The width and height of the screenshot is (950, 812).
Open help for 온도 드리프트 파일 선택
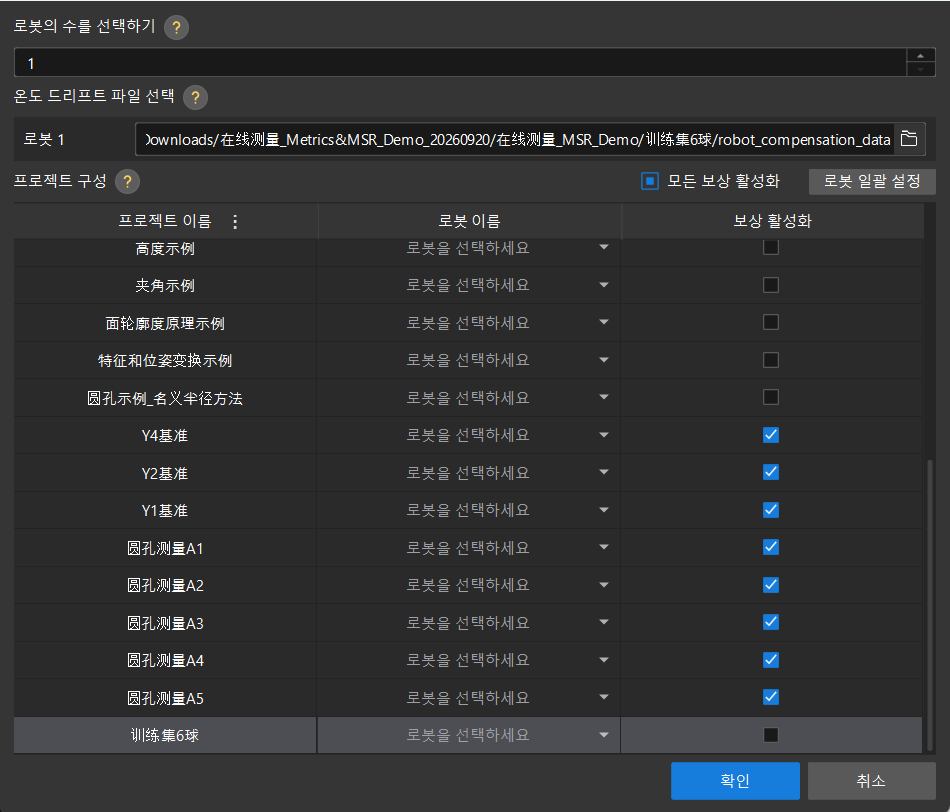(x=195, y=97)
